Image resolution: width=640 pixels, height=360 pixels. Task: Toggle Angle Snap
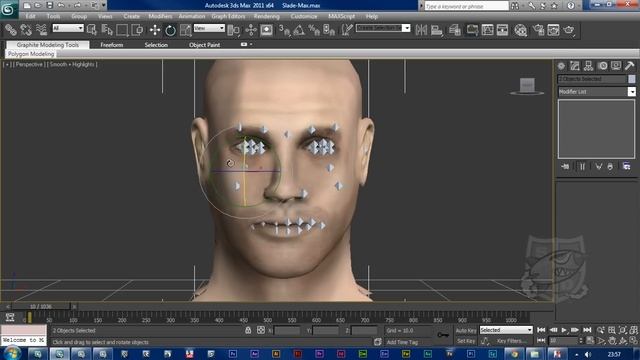(299, 30)
